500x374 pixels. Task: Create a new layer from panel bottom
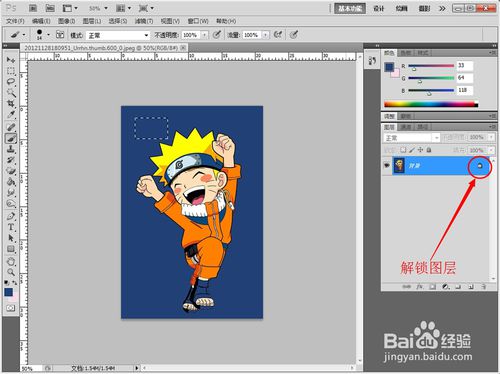[x=471, y=287]
